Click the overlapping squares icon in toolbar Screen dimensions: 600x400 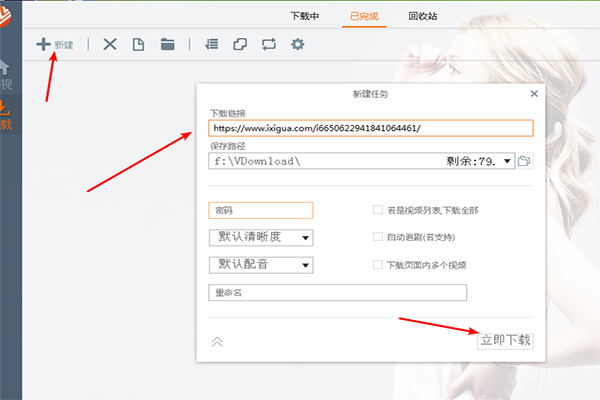240,44
